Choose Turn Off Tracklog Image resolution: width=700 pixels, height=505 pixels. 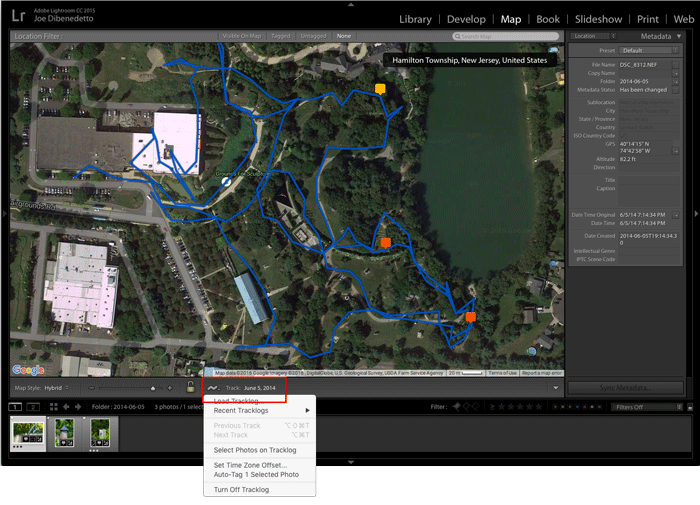(x=260, y=490)
